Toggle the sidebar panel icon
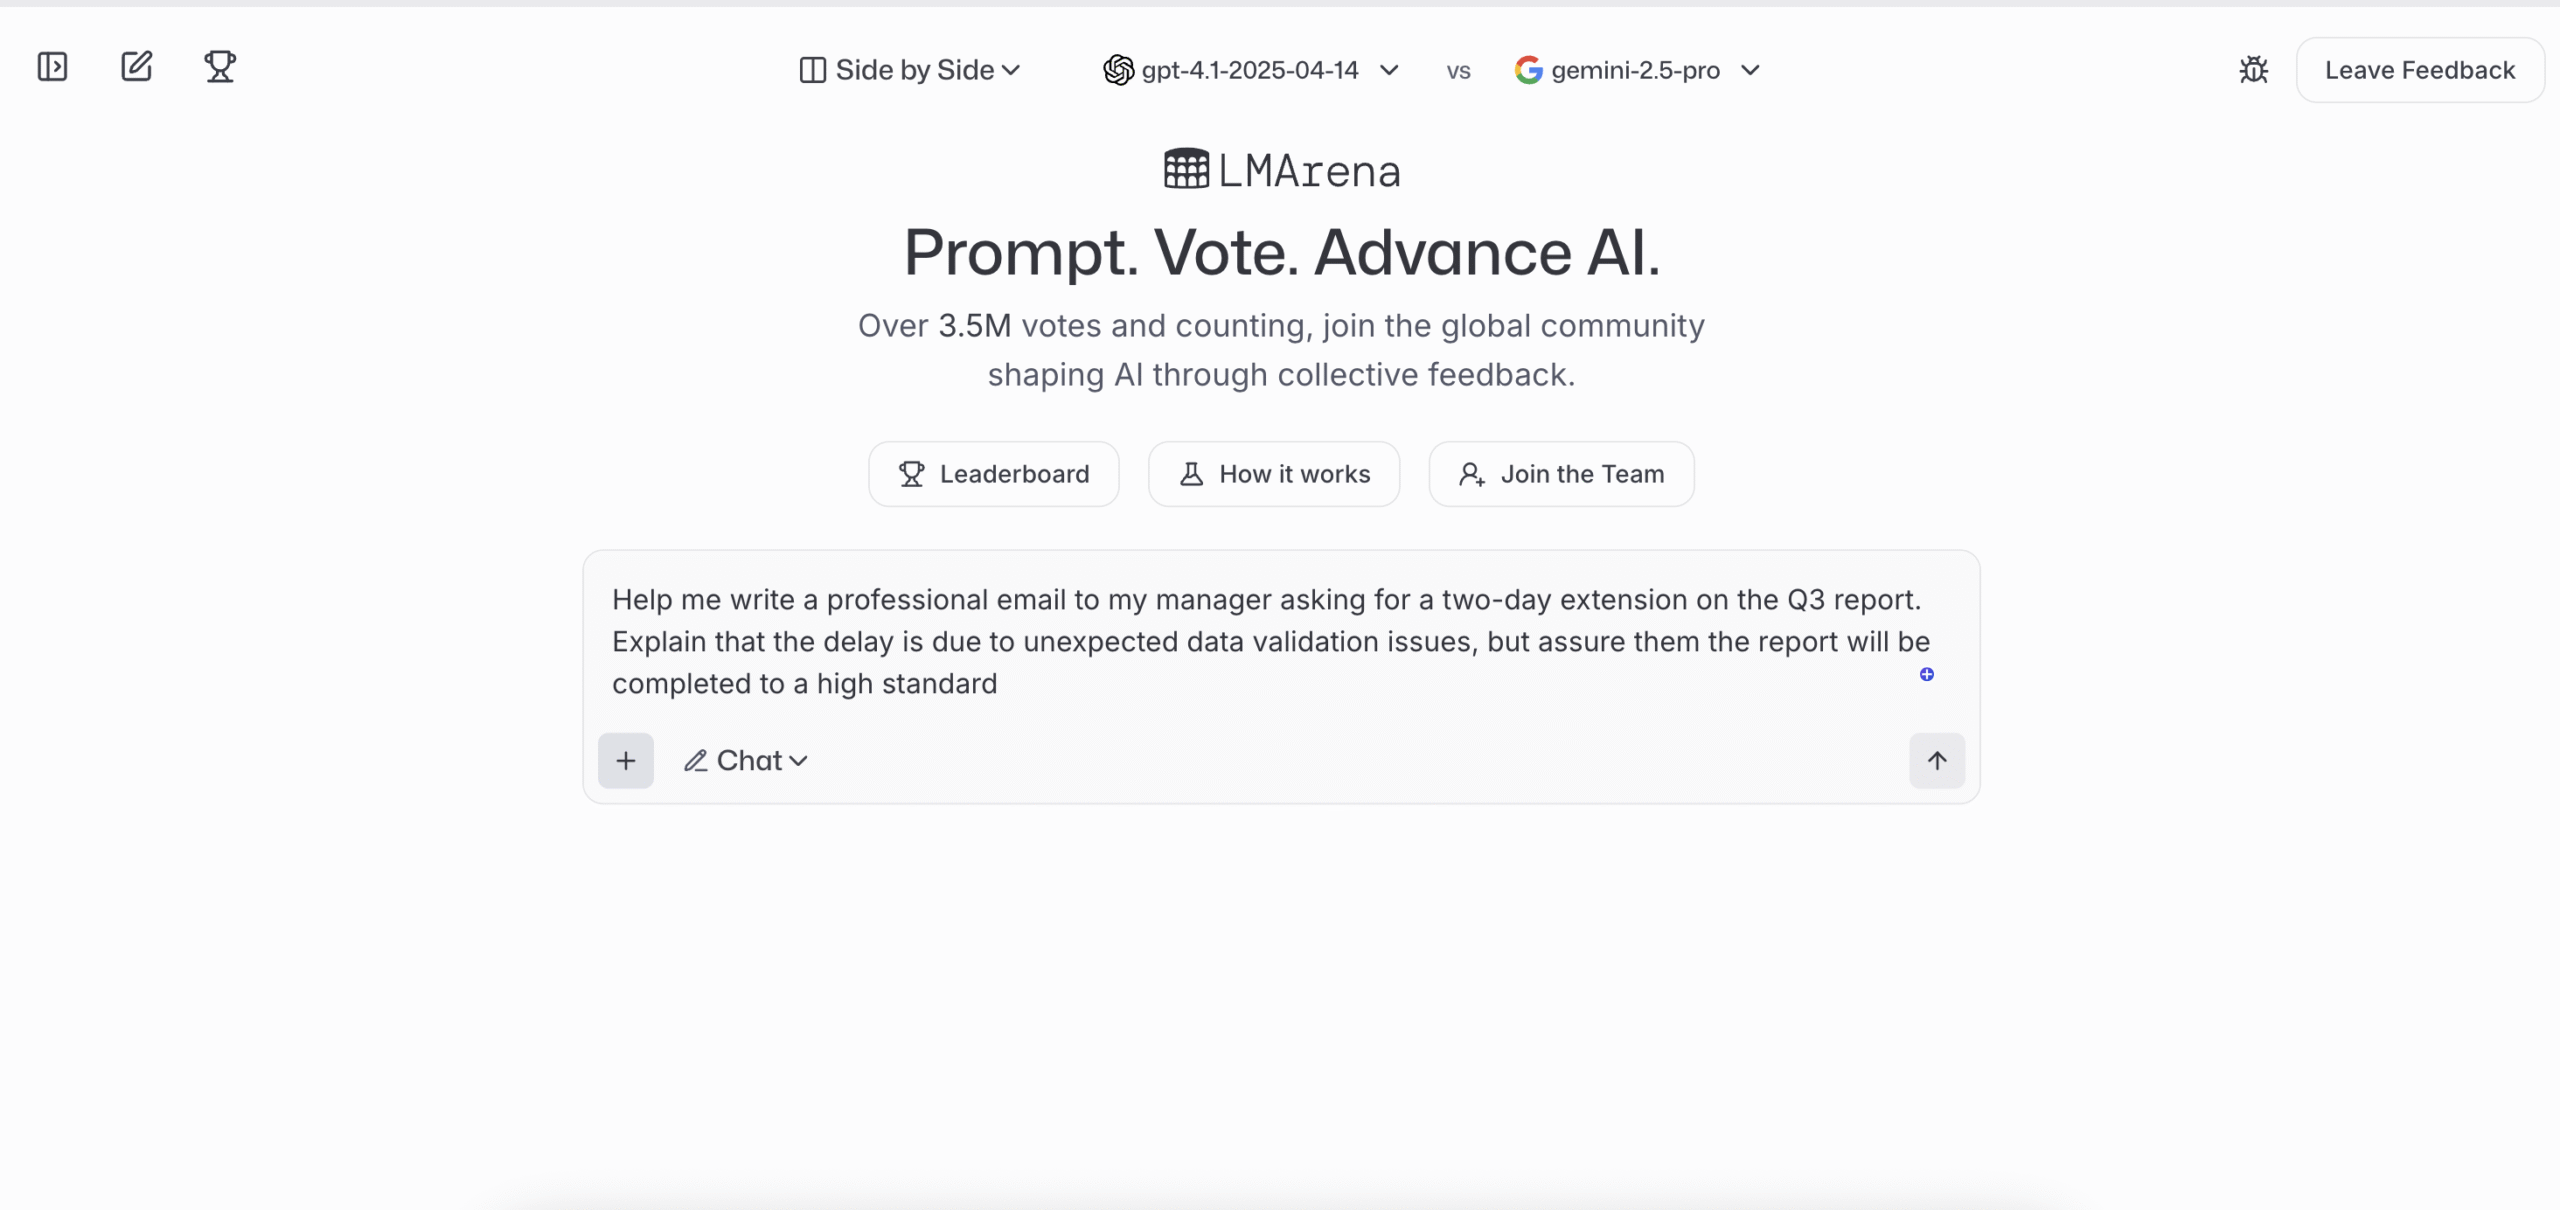 tap(52, 67)
